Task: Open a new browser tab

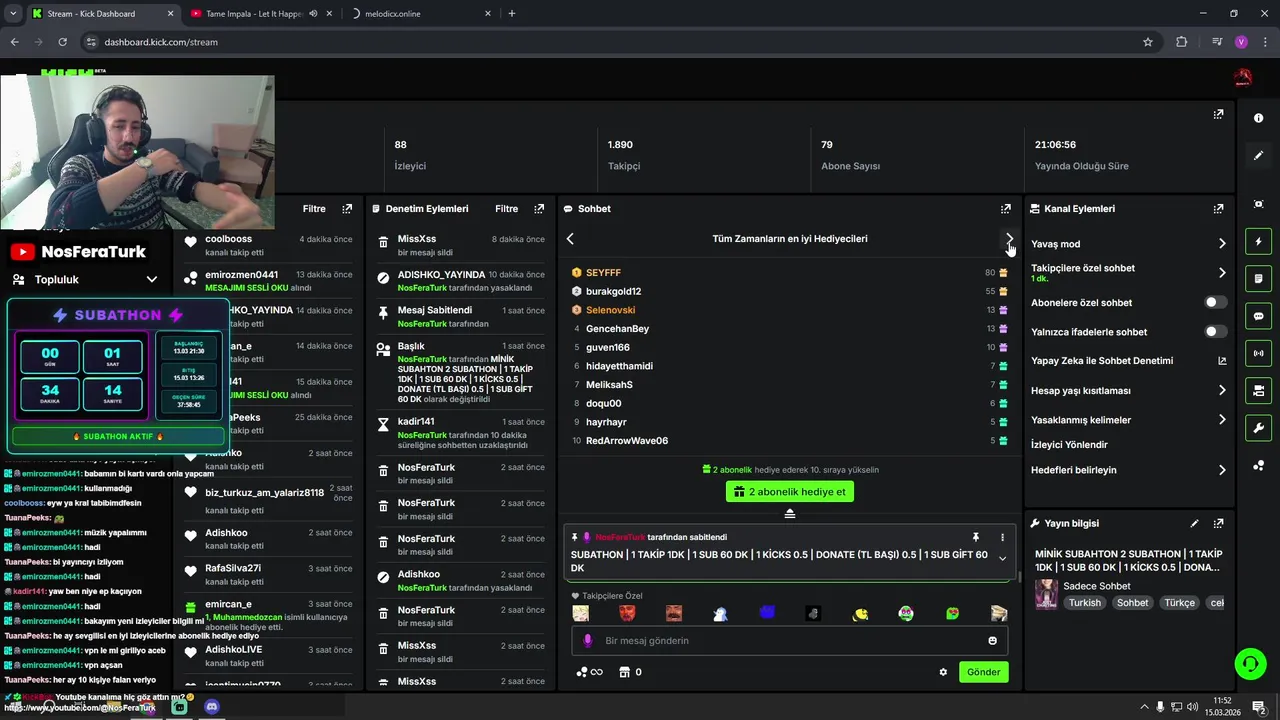Action: point(512,14)
